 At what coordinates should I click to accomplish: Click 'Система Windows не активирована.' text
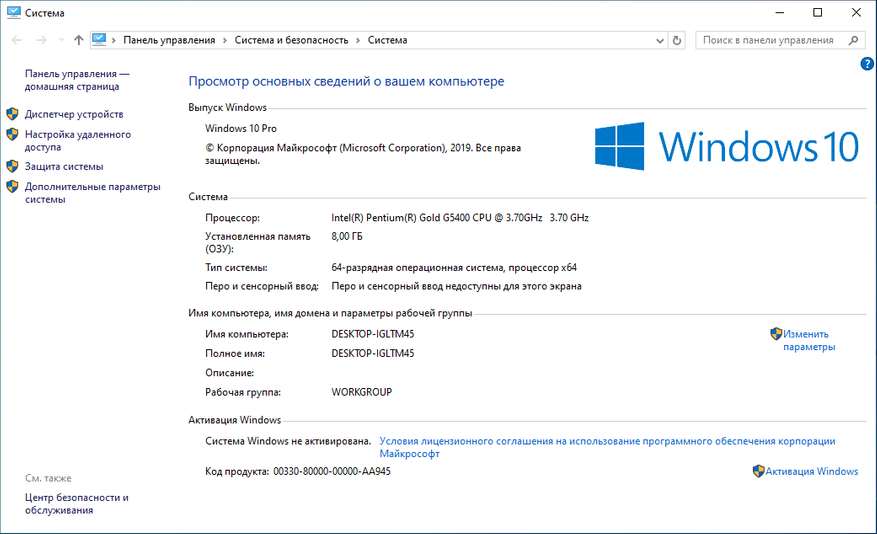coord(288,441)
